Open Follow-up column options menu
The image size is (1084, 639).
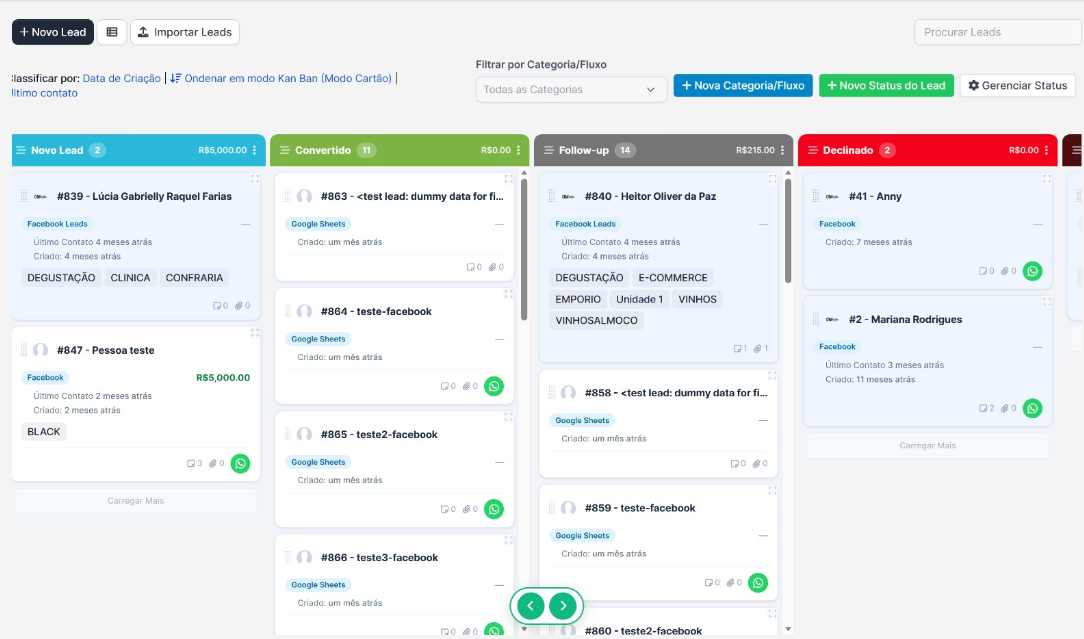(x=783, y=150)
